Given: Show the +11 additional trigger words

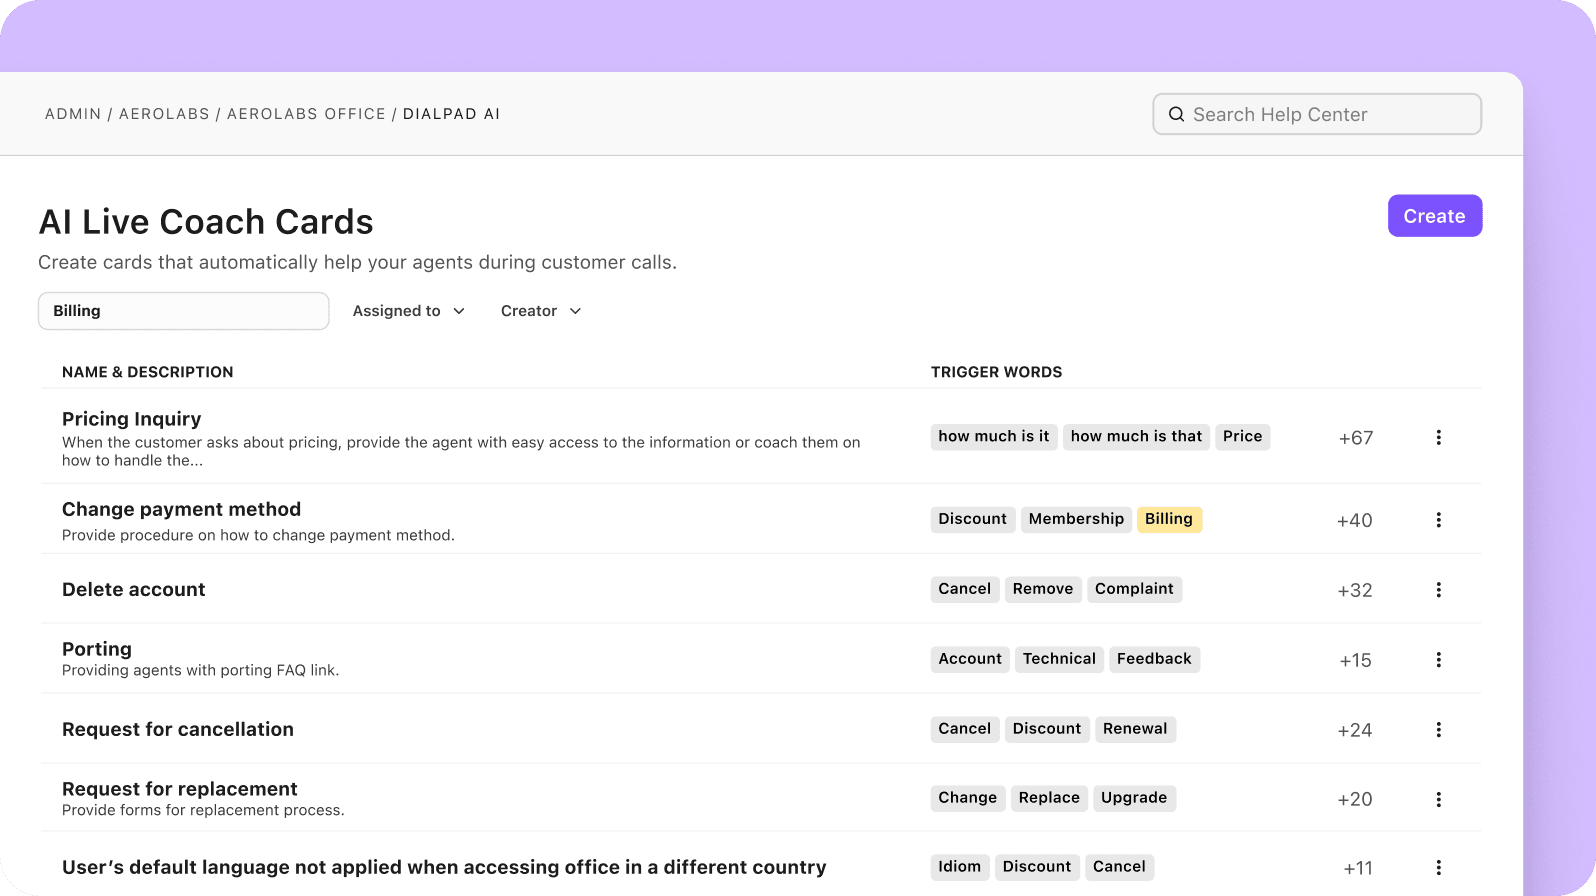Looking at the screenshot, I should [x=1358, y=869].
